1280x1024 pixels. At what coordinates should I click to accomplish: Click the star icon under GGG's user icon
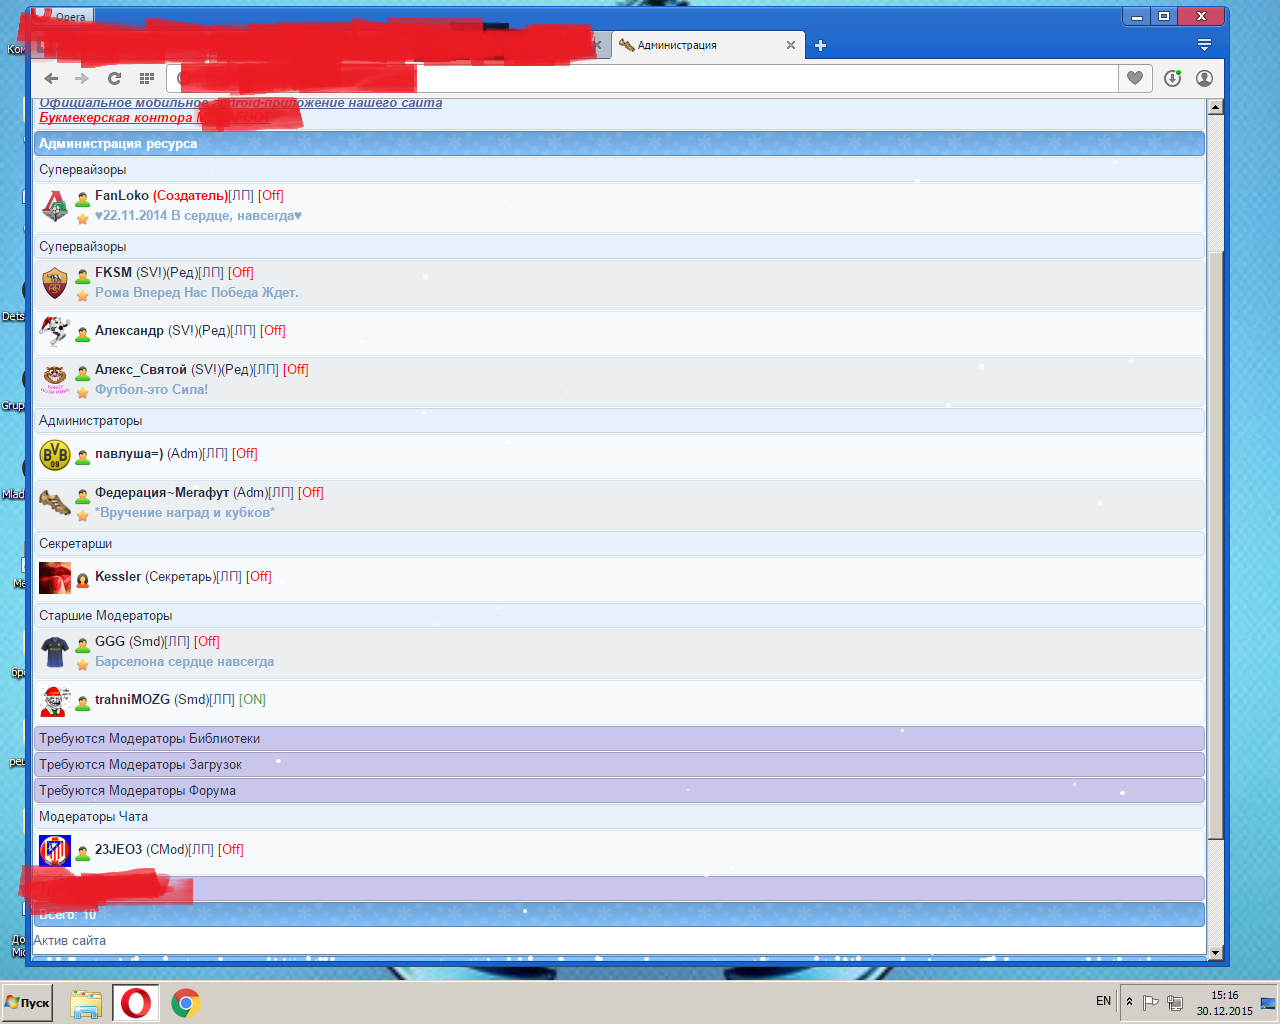[x=83, y=664]
